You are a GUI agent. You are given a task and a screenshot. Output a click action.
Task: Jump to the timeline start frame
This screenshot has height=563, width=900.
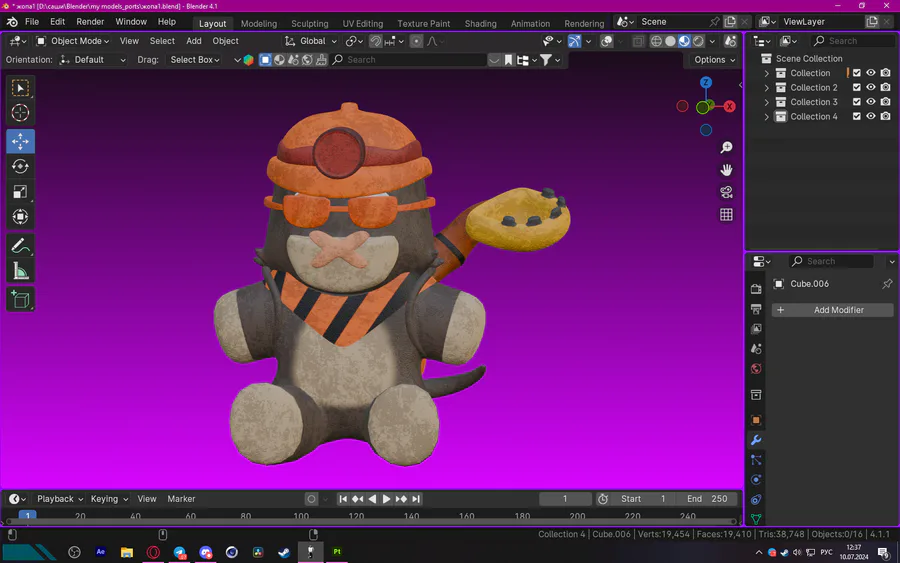pyautogui.click(x=343, y=499)
